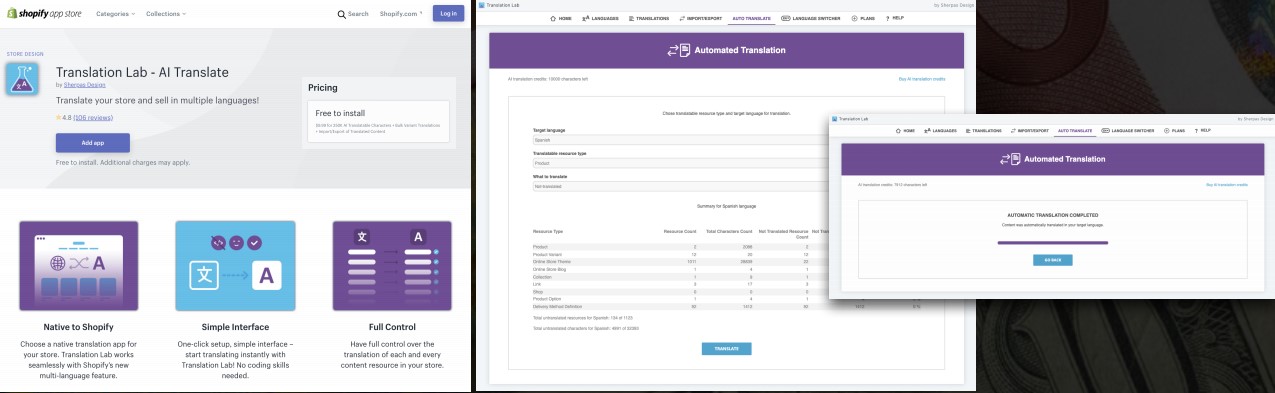This screenshot has width=1275, height=393.
Task: Open the What to translate dropdown
Action: [681, 186]
